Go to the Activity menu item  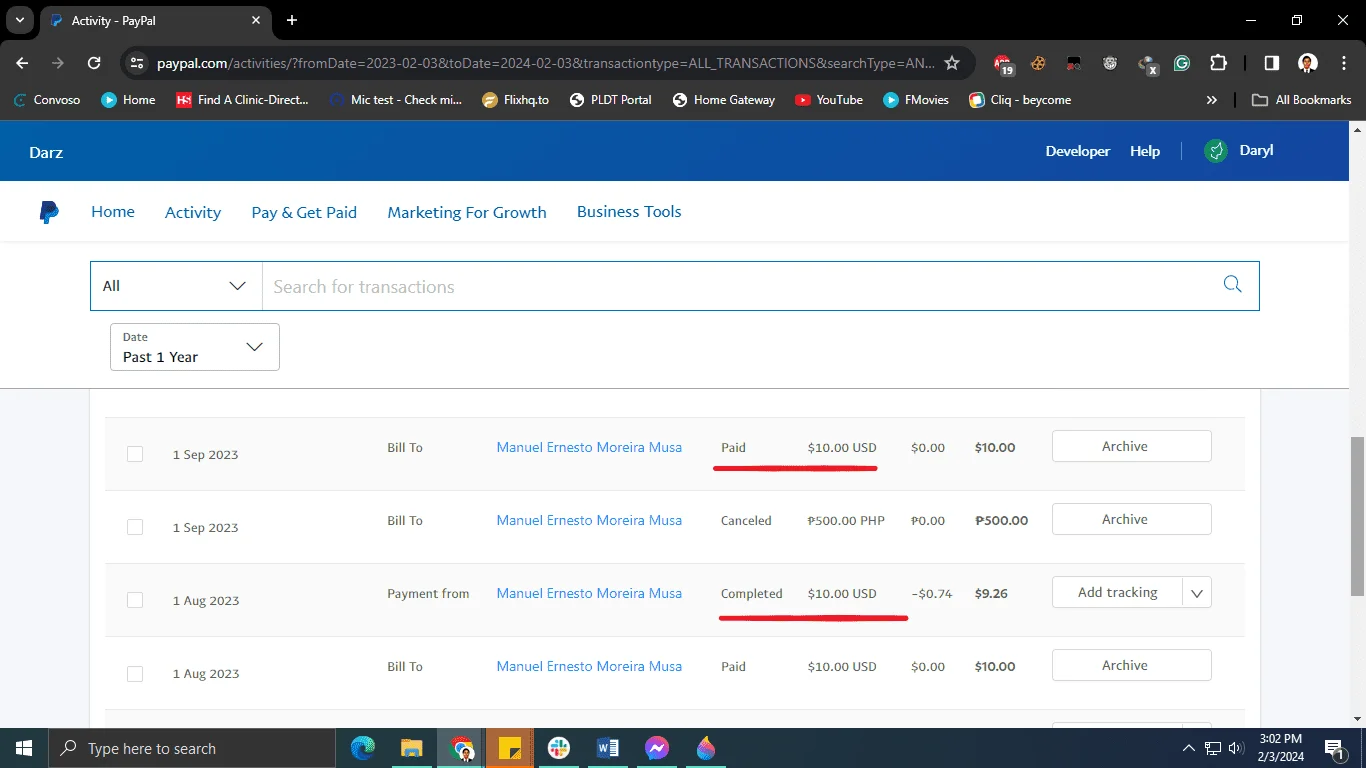coord(193,212)
